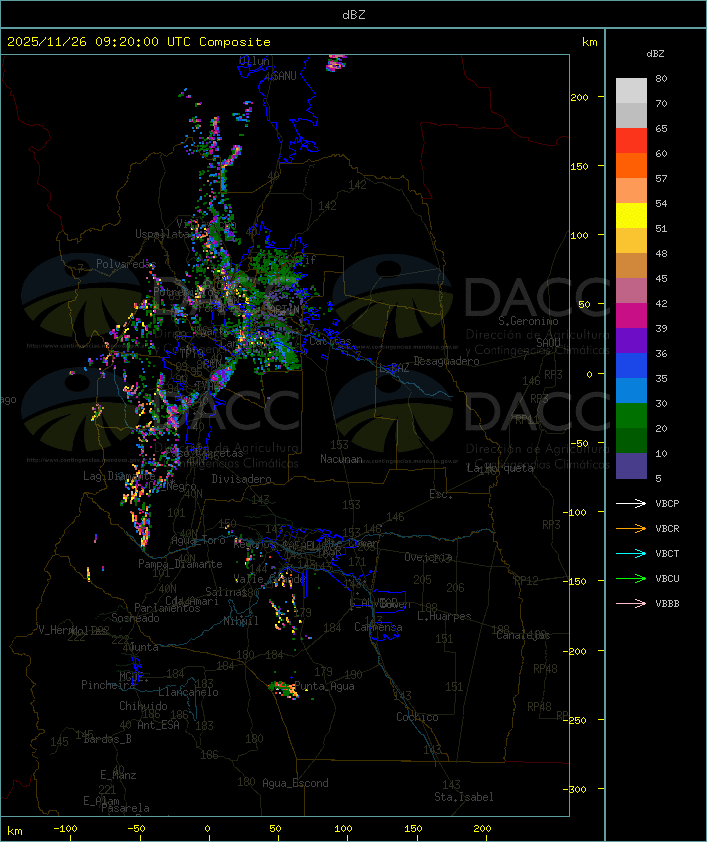Click the Polvaredas map label
Viewport: 707px width, 842px height.
coord(126,264)
